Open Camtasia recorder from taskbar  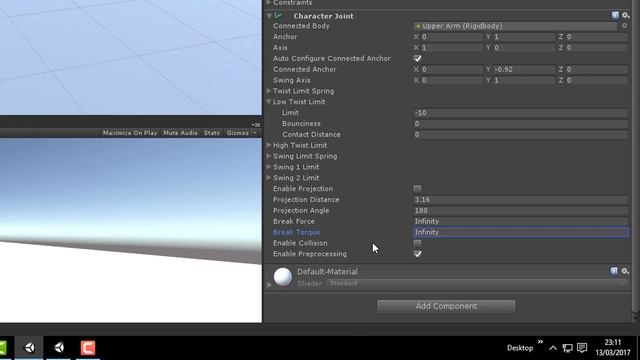tap(88, 348)
